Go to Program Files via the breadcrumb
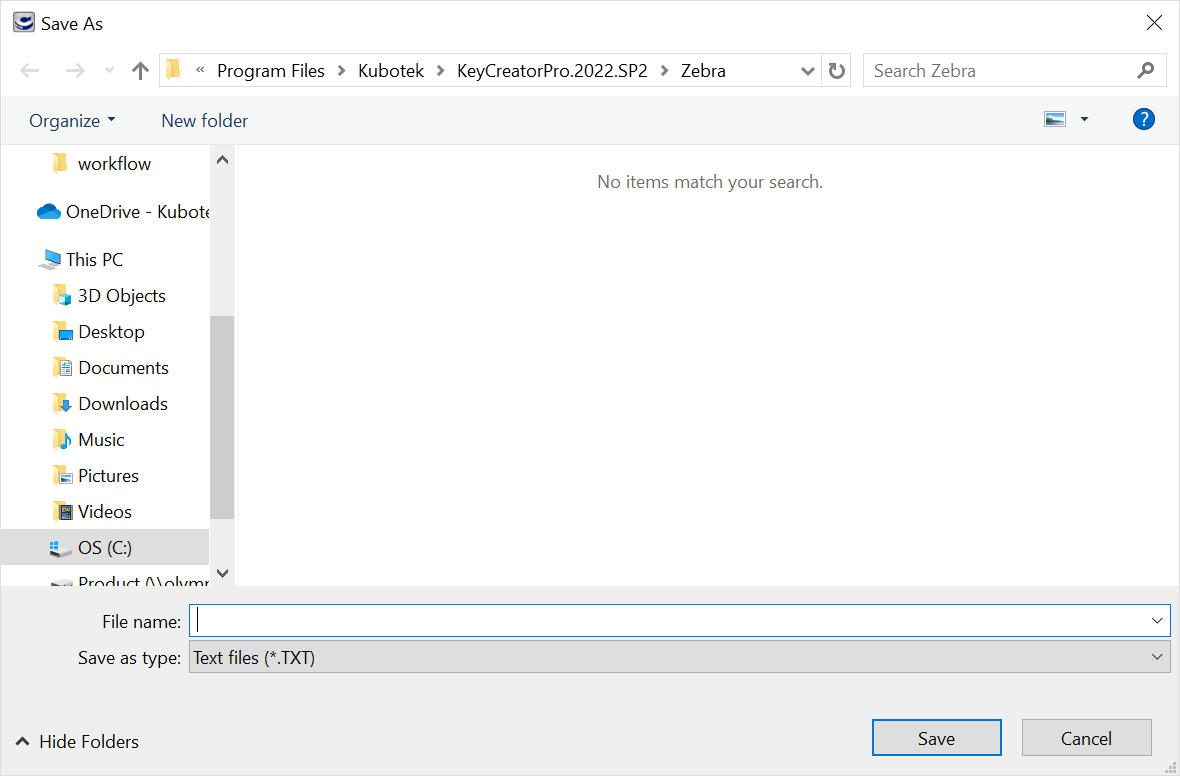1180x776 pixels. click(x=271, y=70)
